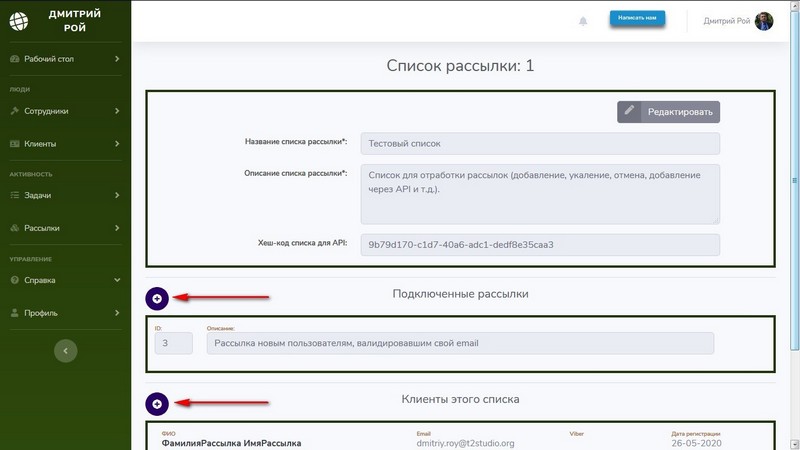Click the Написать нам button

tap(637, 20)
